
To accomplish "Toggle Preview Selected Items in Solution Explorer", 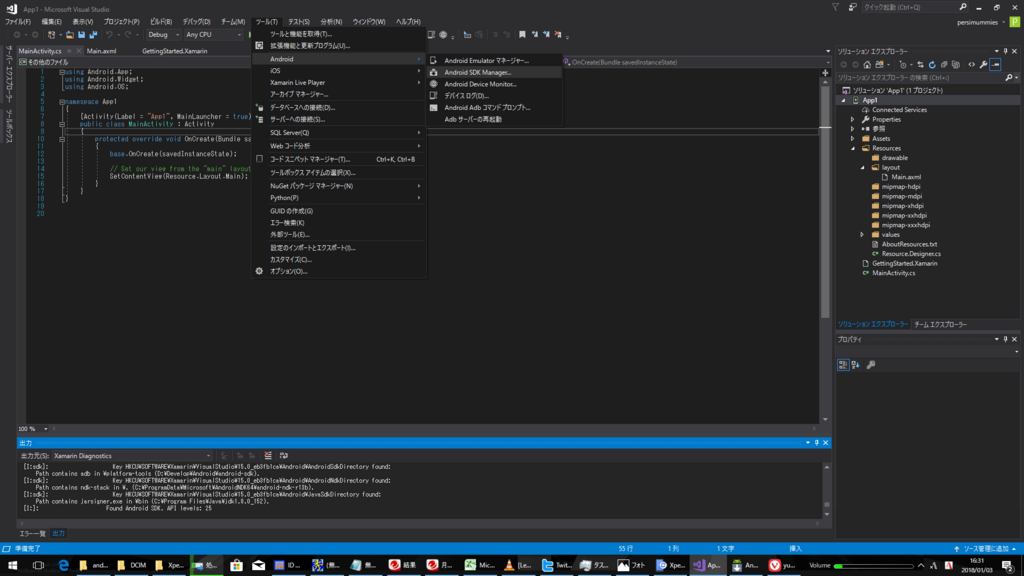I will click(995, 65).
